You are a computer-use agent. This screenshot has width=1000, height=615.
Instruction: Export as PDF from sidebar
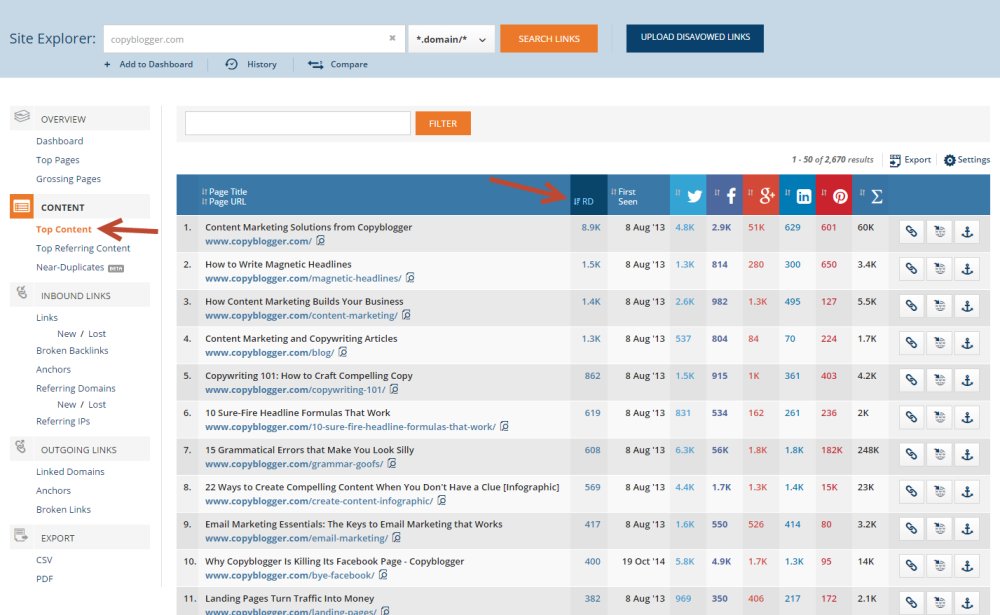pos(45,579)
